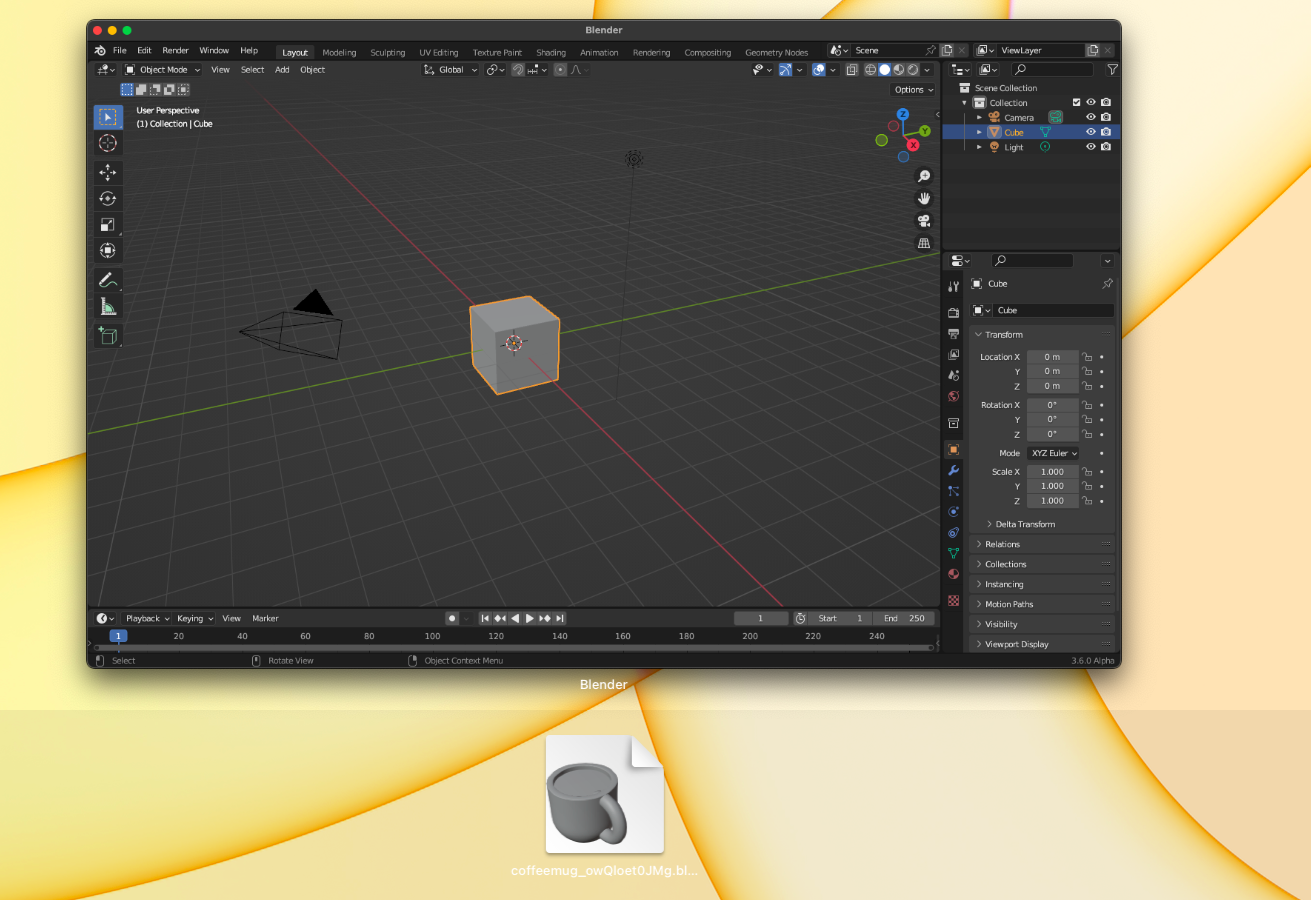Activate the Rotate tool
Screen dimensions: 1311x900
tap(108, 199)
